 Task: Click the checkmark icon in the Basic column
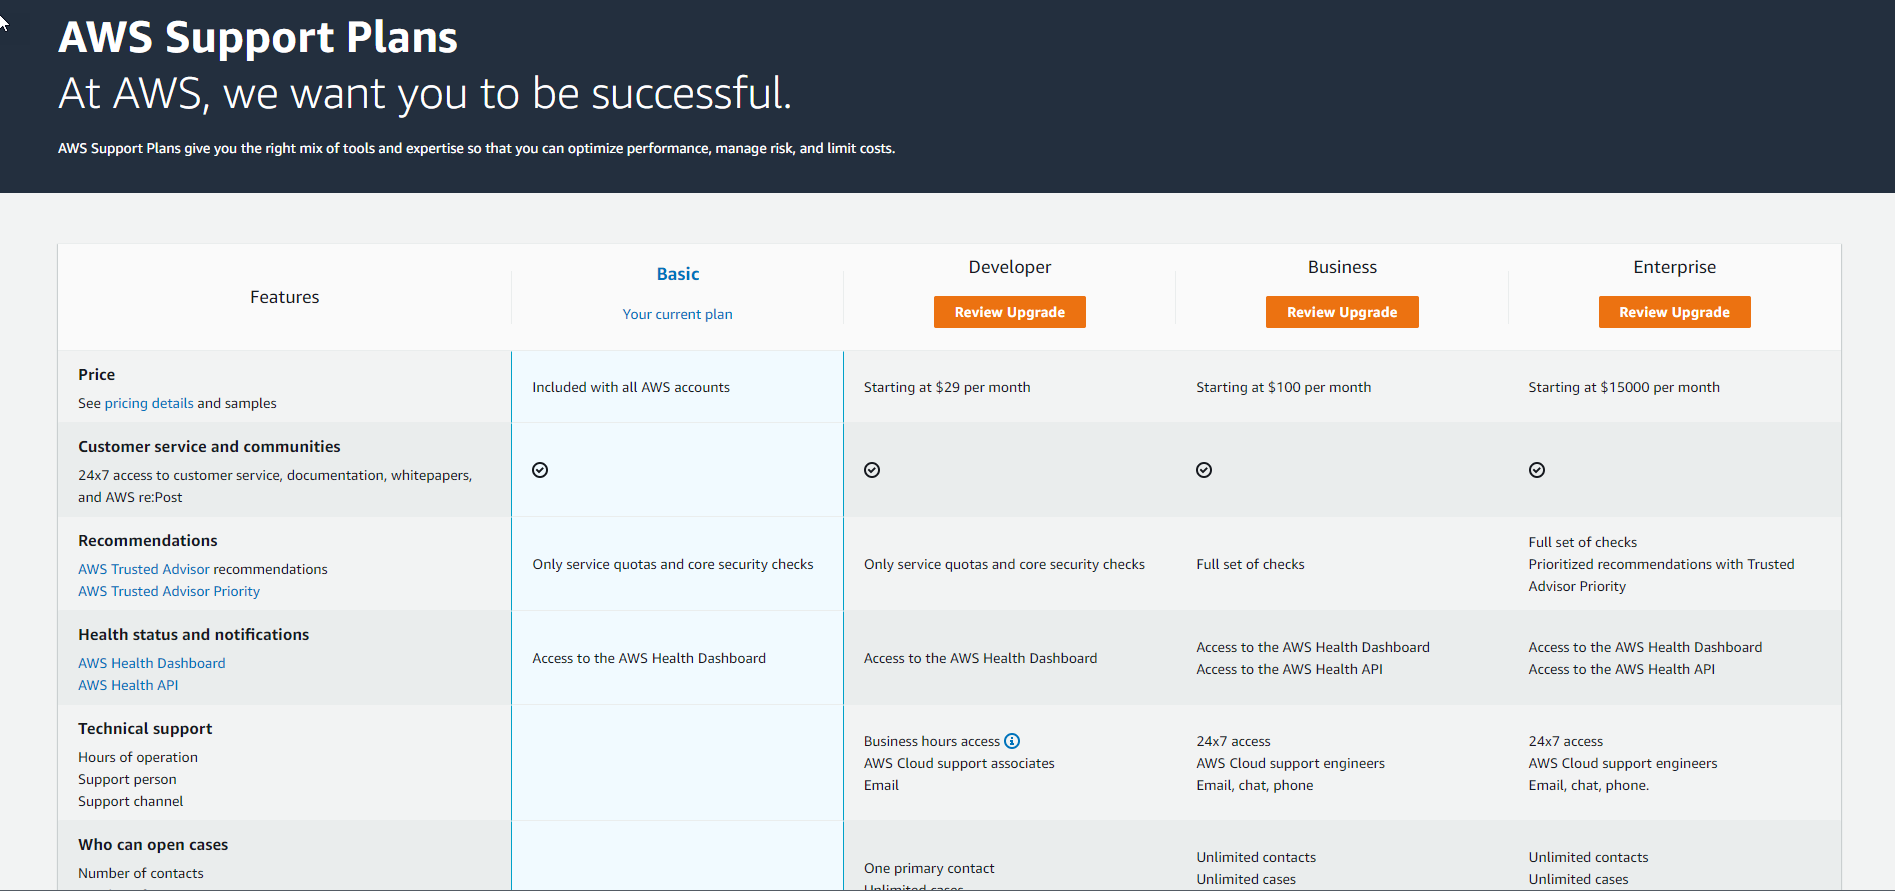coord(540,470)
